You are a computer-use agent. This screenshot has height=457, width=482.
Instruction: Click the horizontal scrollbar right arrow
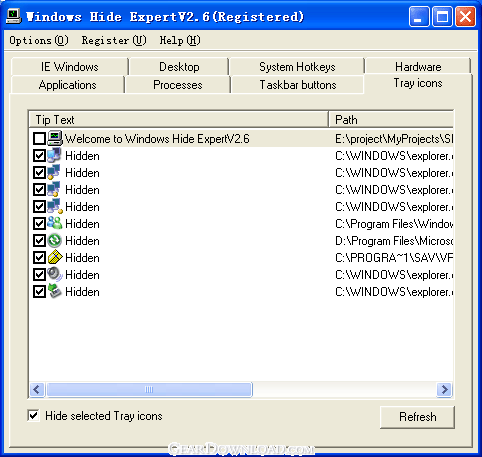pos(444,389)
